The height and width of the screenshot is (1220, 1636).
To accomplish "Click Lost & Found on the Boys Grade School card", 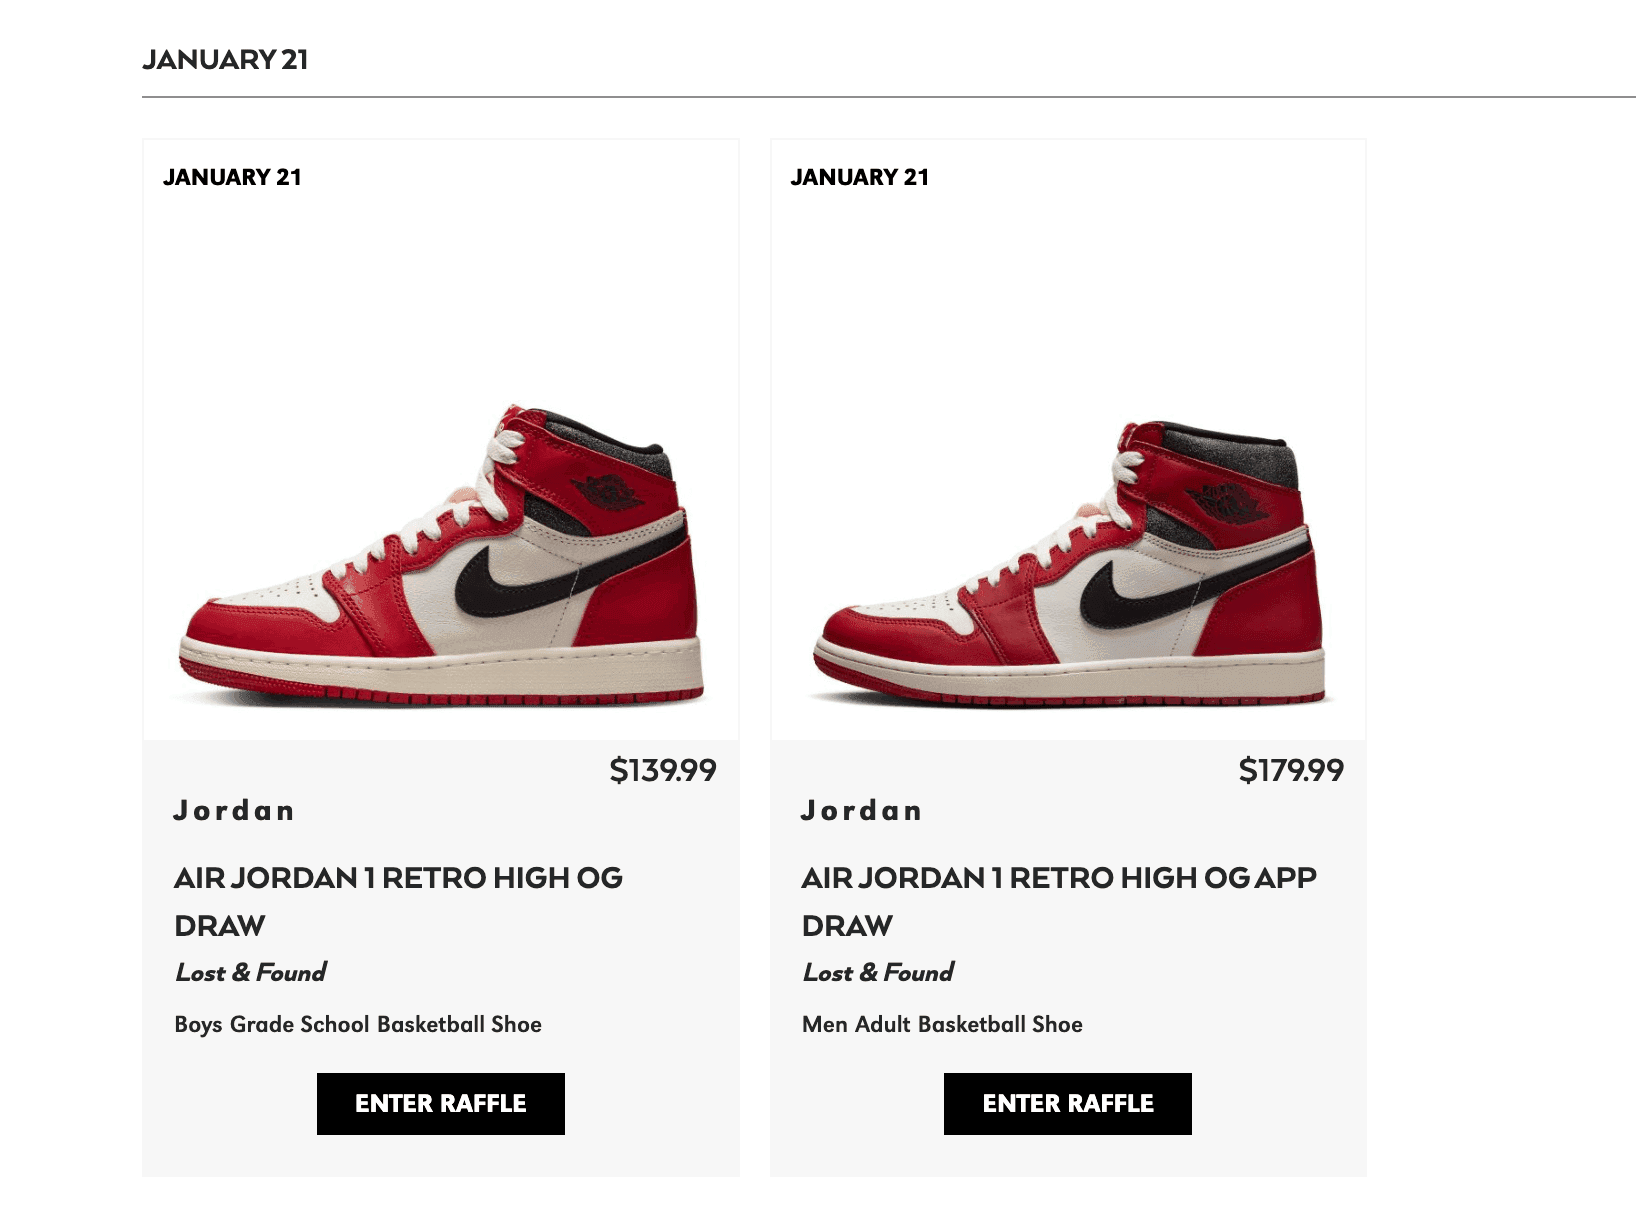I will click(250, 972).
